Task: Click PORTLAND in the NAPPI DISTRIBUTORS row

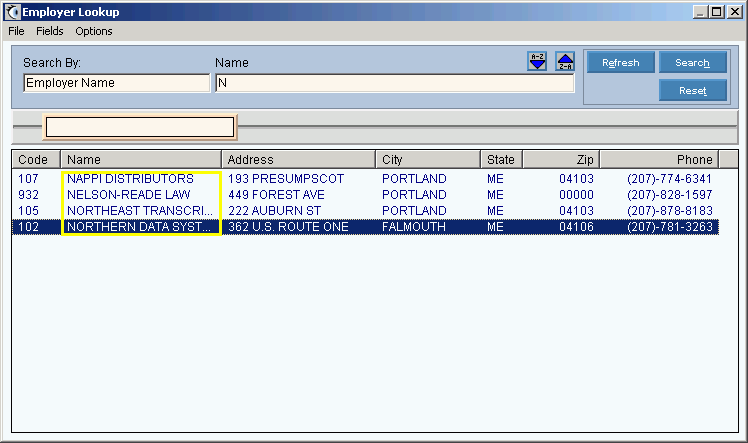Action: click(414, 179)
